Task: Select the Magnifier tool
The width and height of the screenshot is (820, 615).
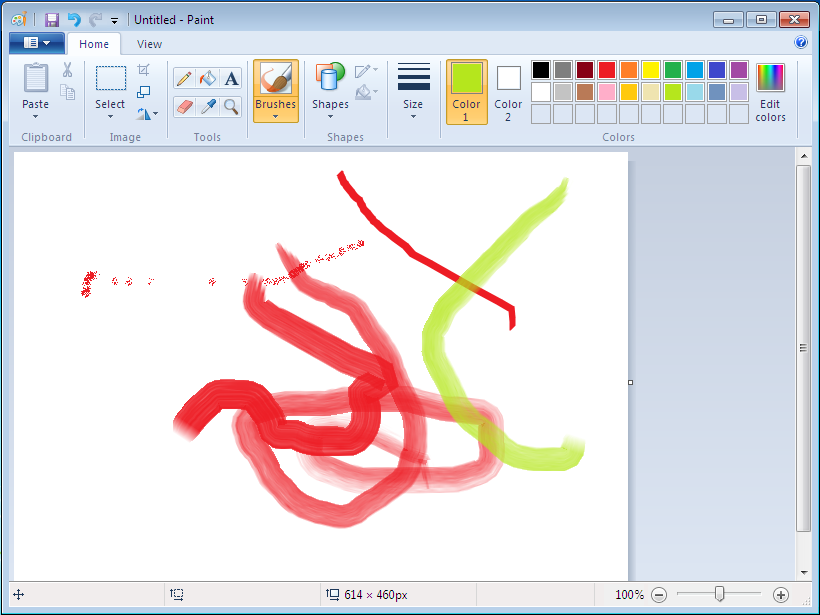Action: tap(232, 106)
